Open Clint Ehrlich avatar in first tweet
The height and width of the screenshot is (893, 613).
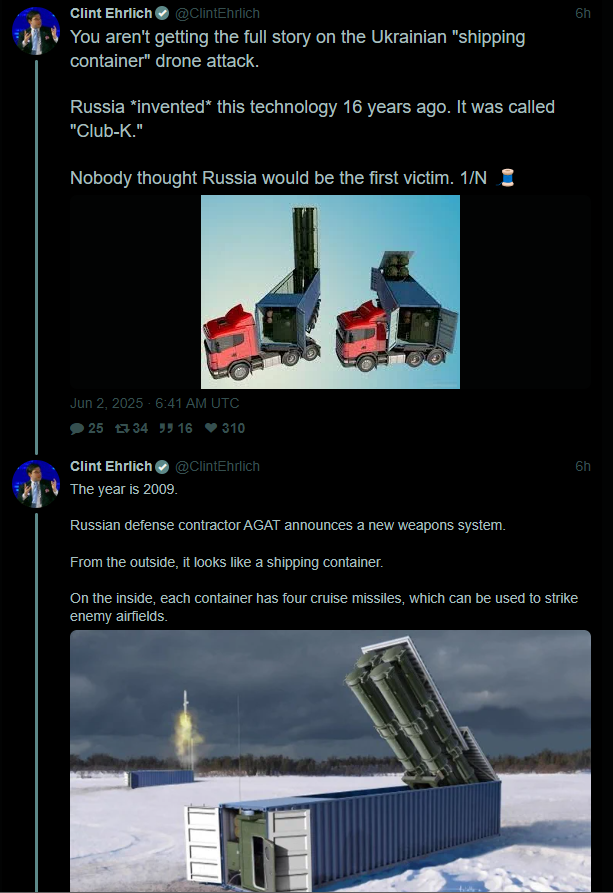pos(36,31)
